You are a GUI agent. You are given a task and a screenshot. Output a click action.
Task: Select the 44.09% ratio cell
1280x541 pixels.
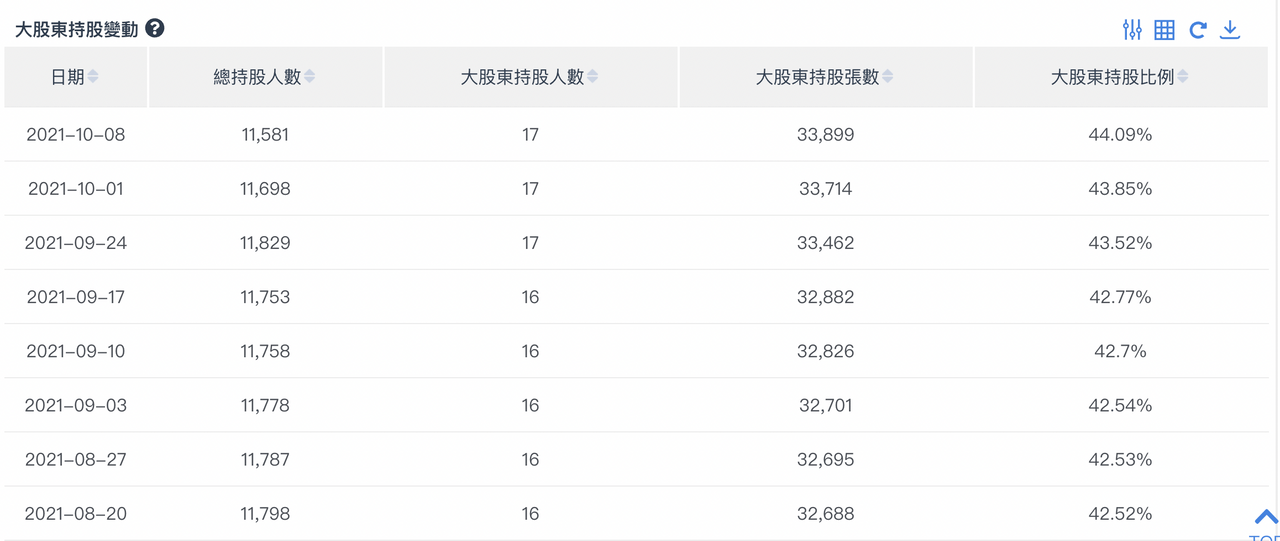(1120, 135)
